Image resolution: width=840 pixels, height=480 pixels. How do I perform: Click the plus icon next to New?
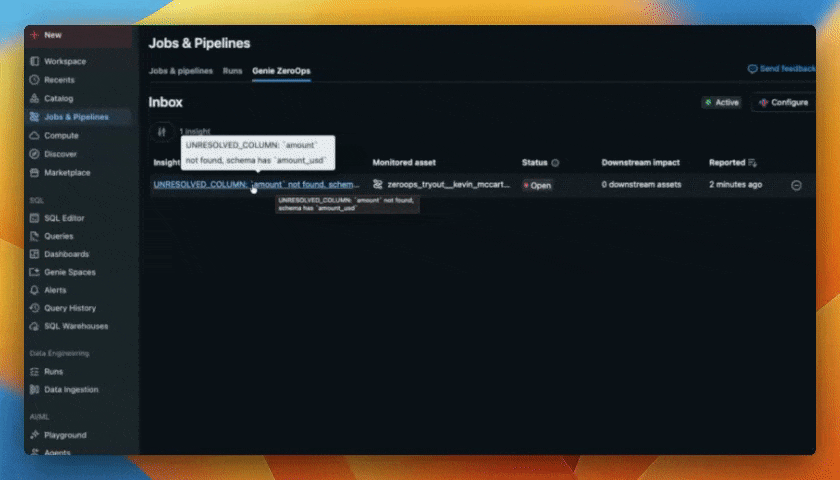[x=35, y=35]
